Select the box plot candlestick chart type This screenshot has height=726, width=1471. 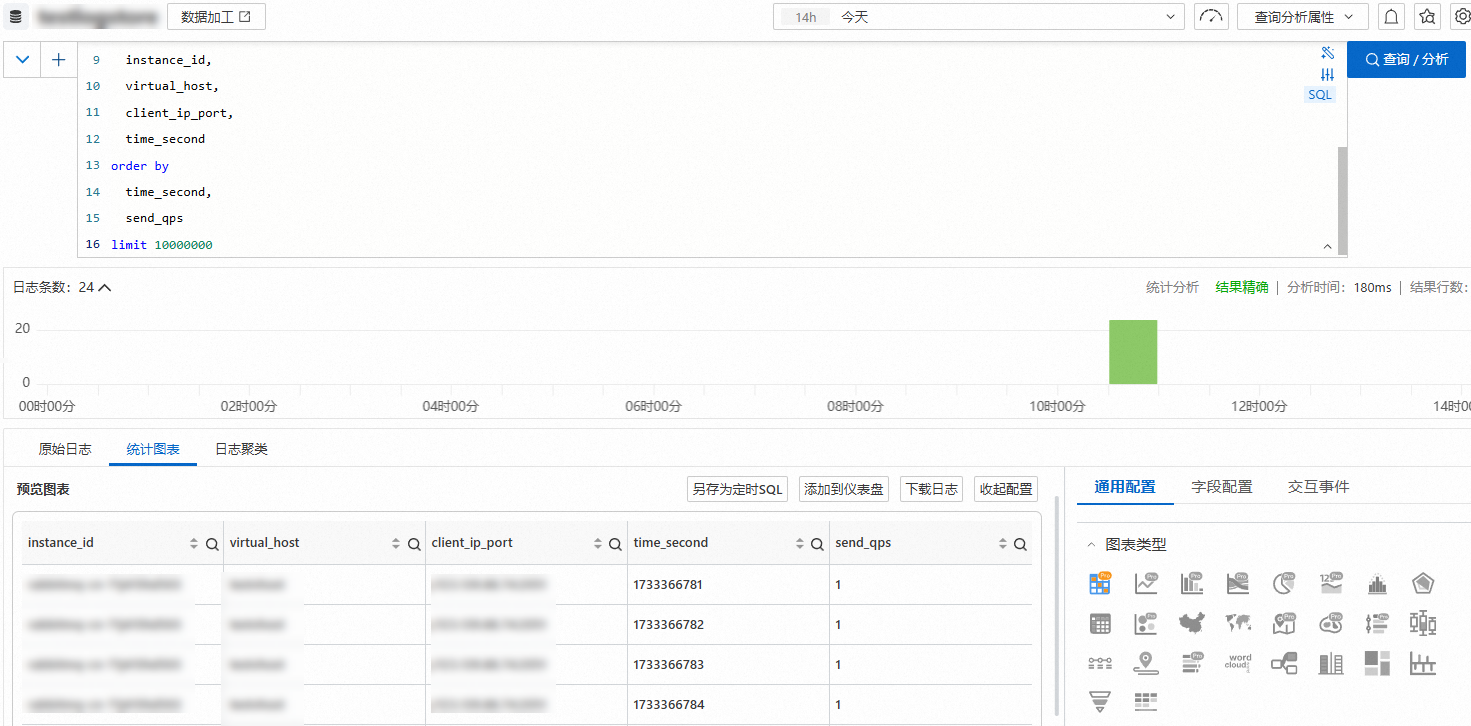coord(1423,624)
